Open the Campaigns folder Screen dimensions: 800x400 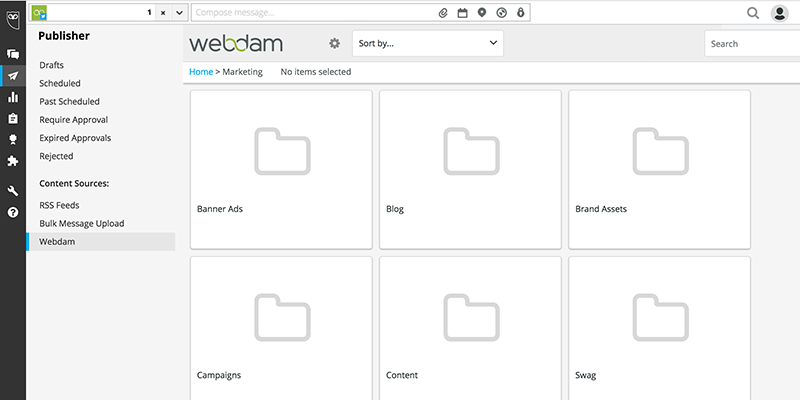coord(281,329)
